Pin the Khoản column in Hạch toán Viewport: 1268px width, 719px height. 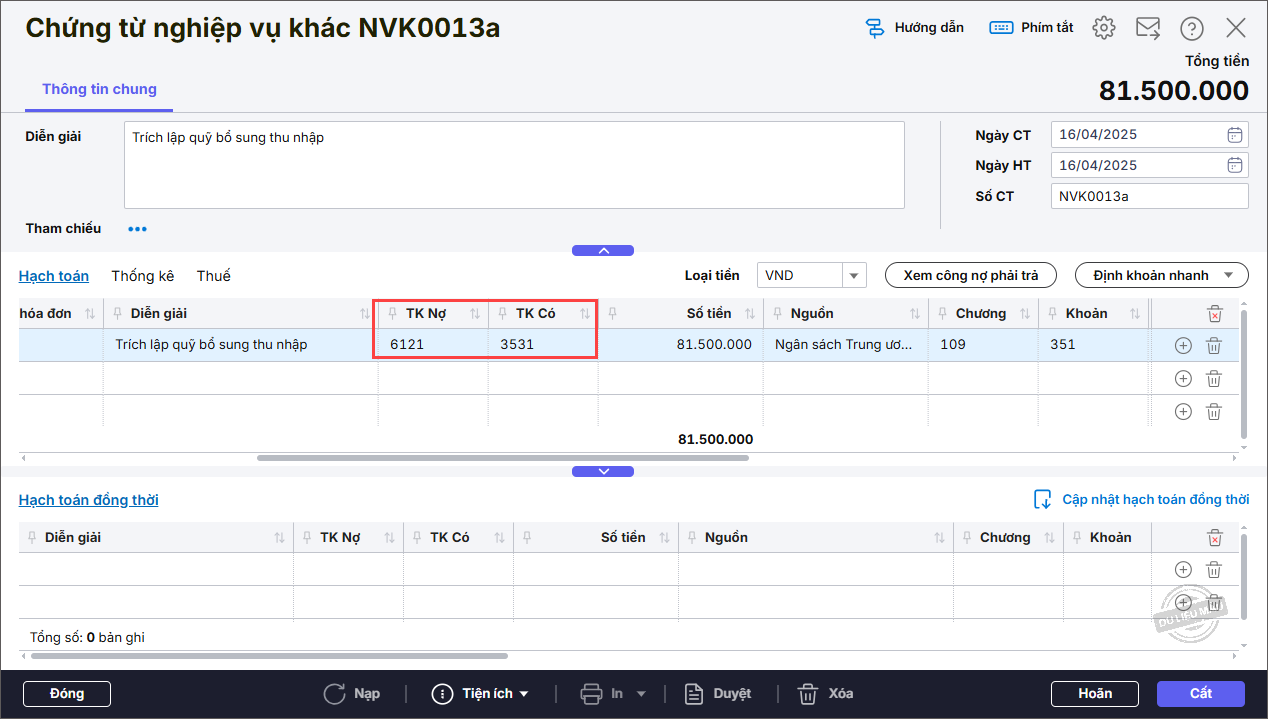click(1053, 314)
